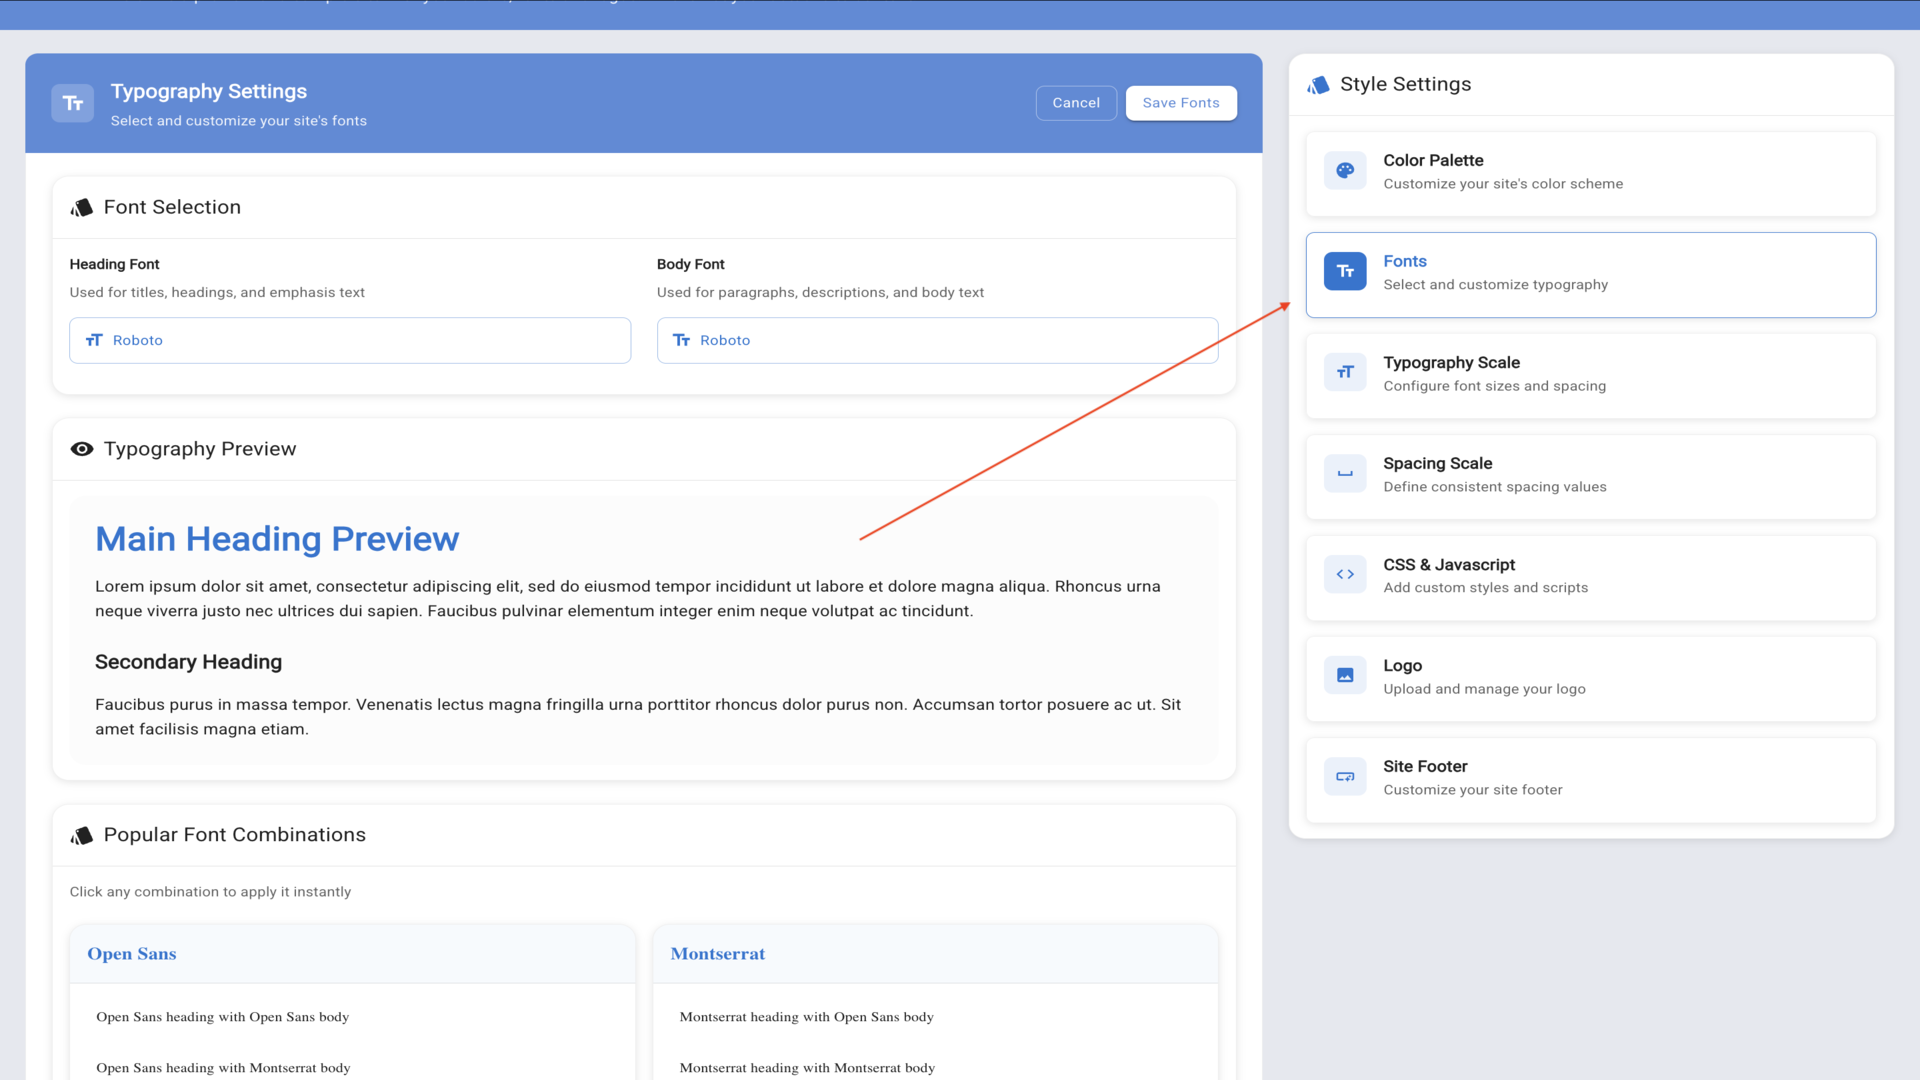Open the Typography Scale menu item
Image resolution: width=1920 pixels, height=1080 pixels.
1590,375
